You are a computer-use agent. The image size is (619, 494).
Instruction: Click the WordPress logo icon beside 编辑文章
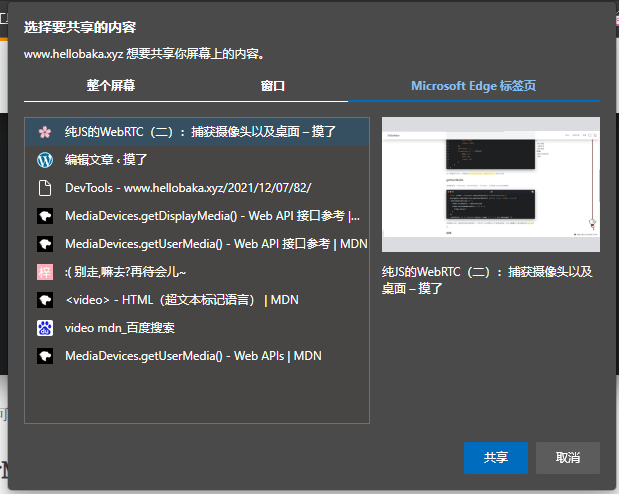coord(45,160)
